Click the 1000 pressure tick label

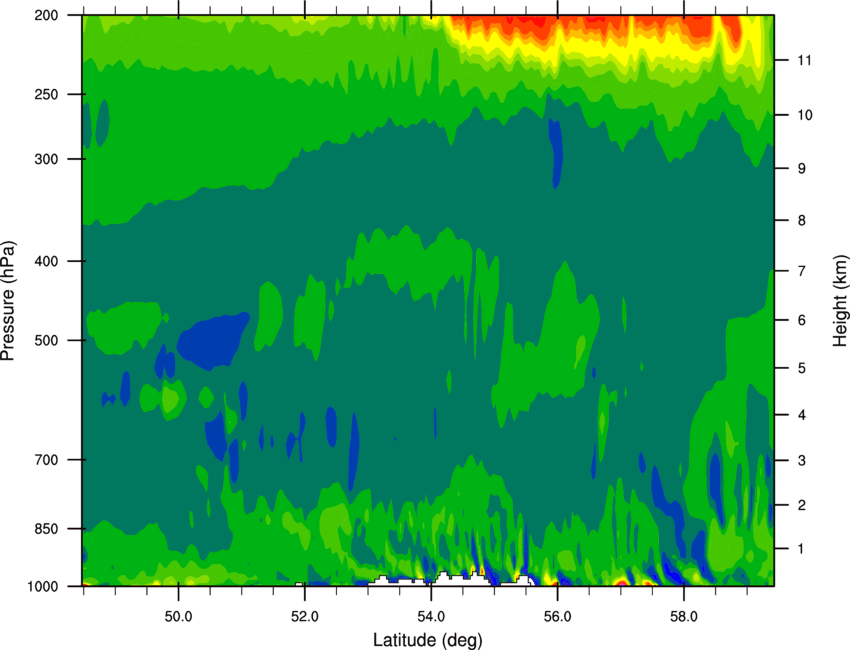click(43, 586)
